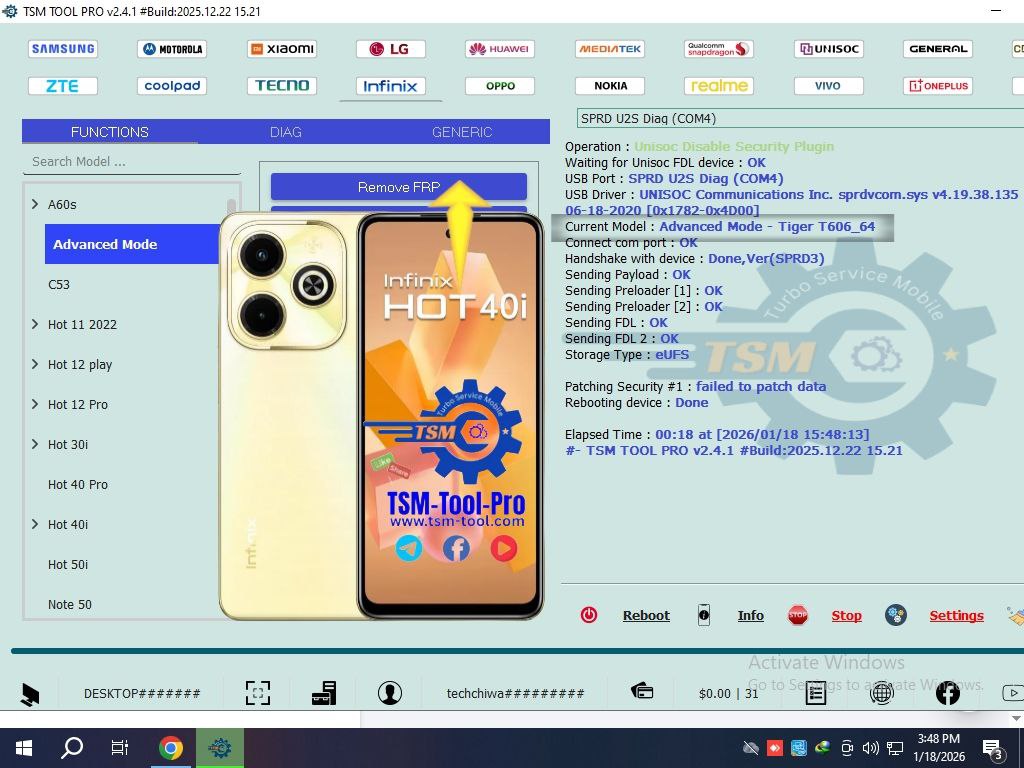Switch to the GENERIC tab
Viewport: 1024px width, 768px height.
click(x=462, y=132)
